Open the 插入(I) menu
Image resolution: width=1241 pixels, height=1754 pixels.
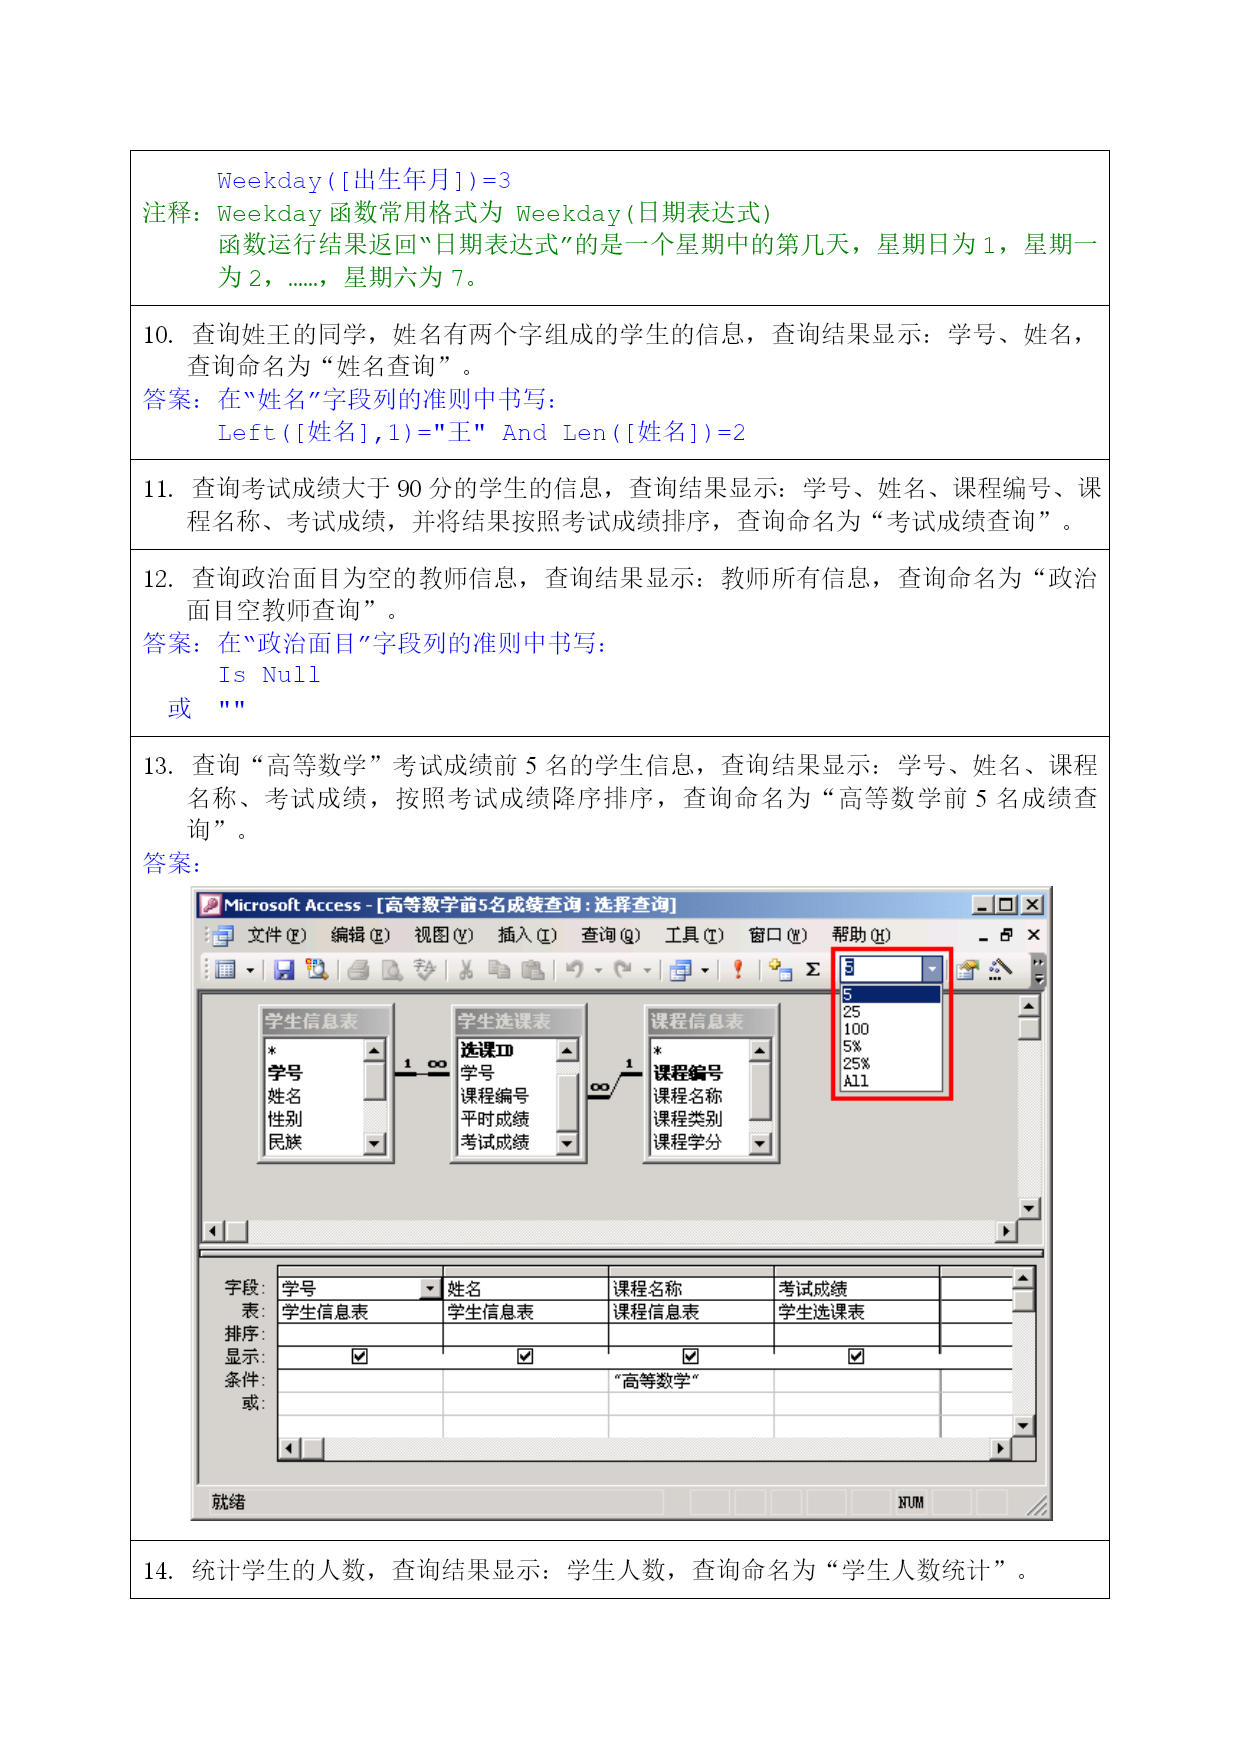527,936
